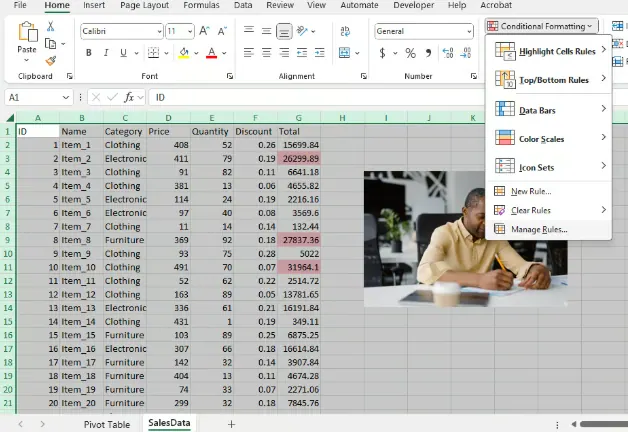Expand the General number format dropdown
The image size is (628, 432).
coord(467,31)
